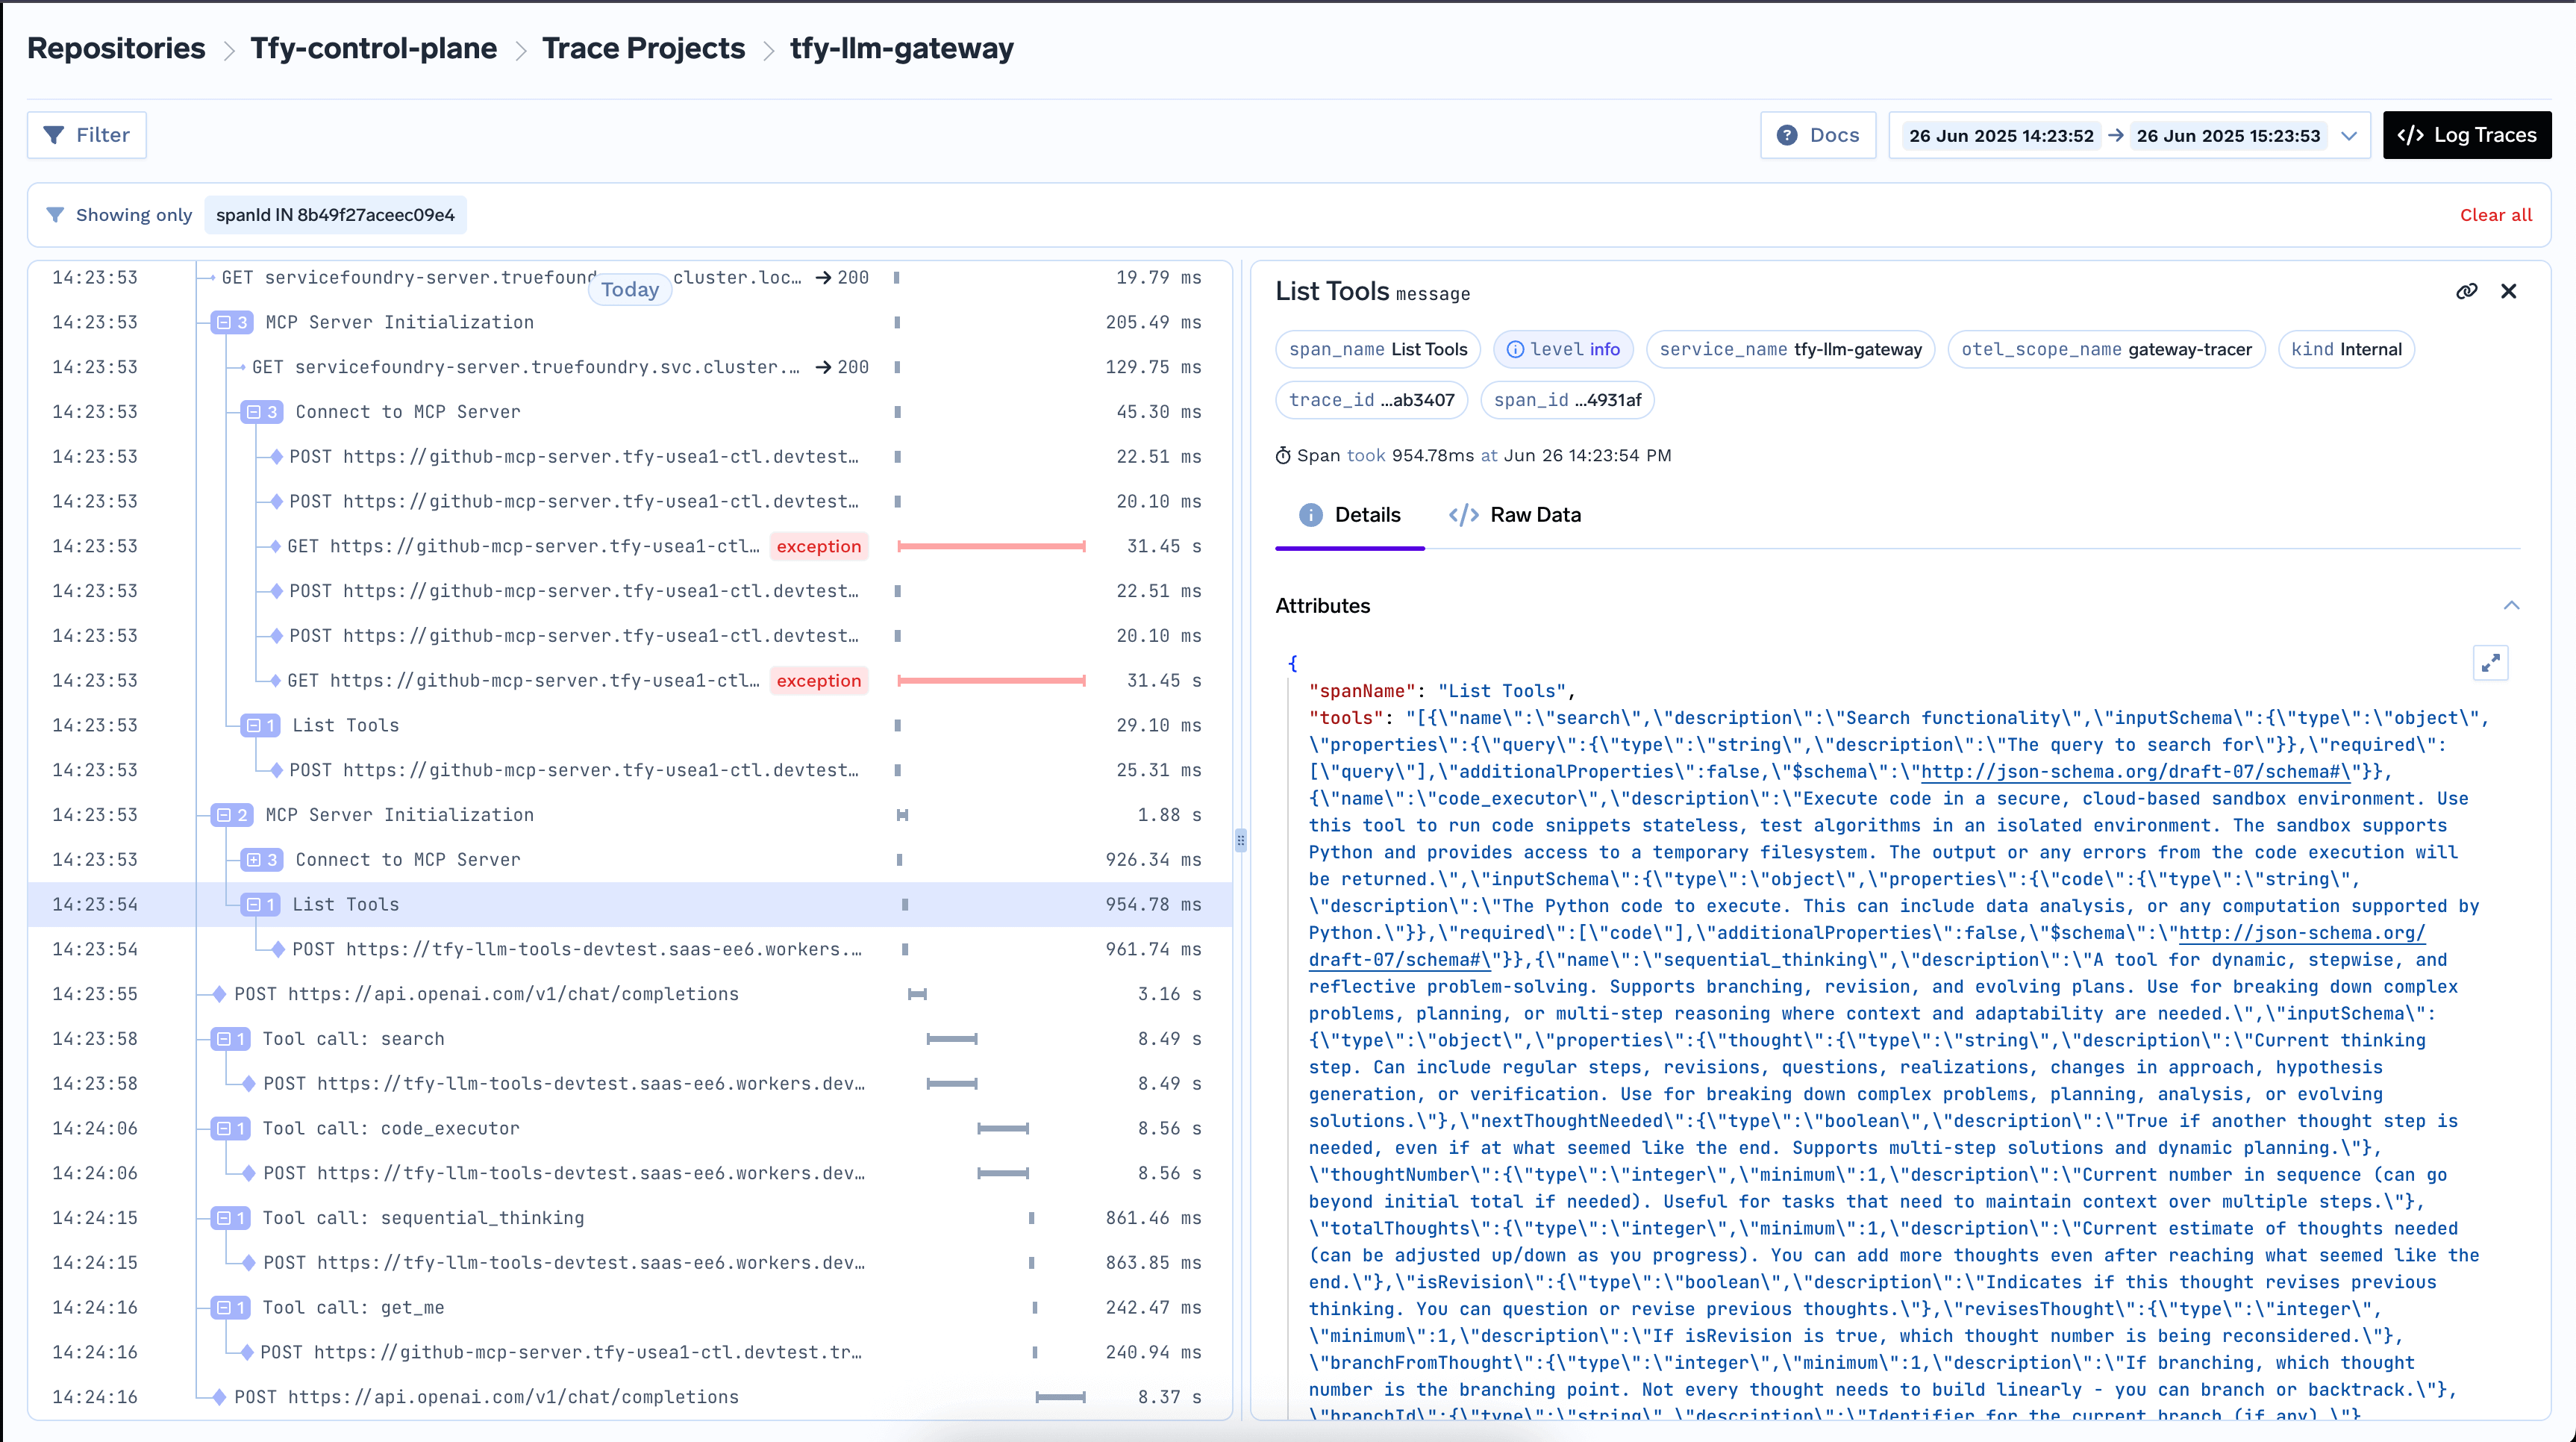Click the Log Traces button

[x=2466, y=135]
